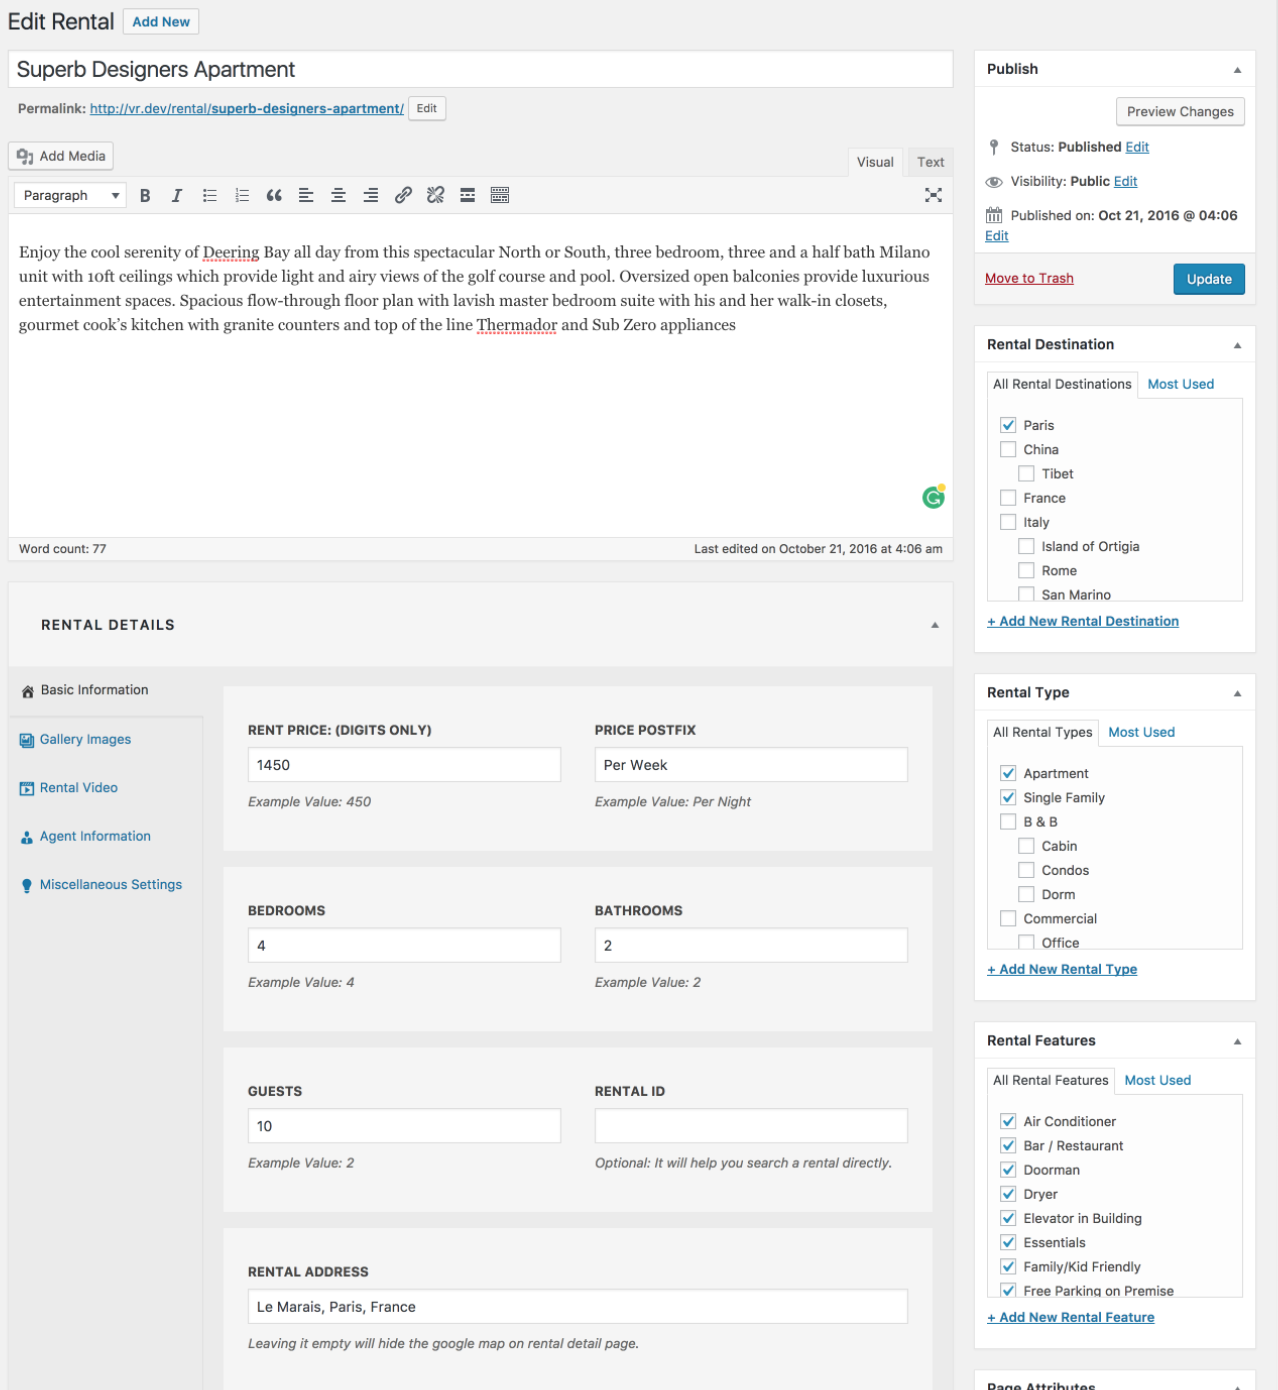The height and width of the screenshot is (1390, 1278).
Task: Click Add New Rental Destination link
Action: click(x=1083, y=622)
